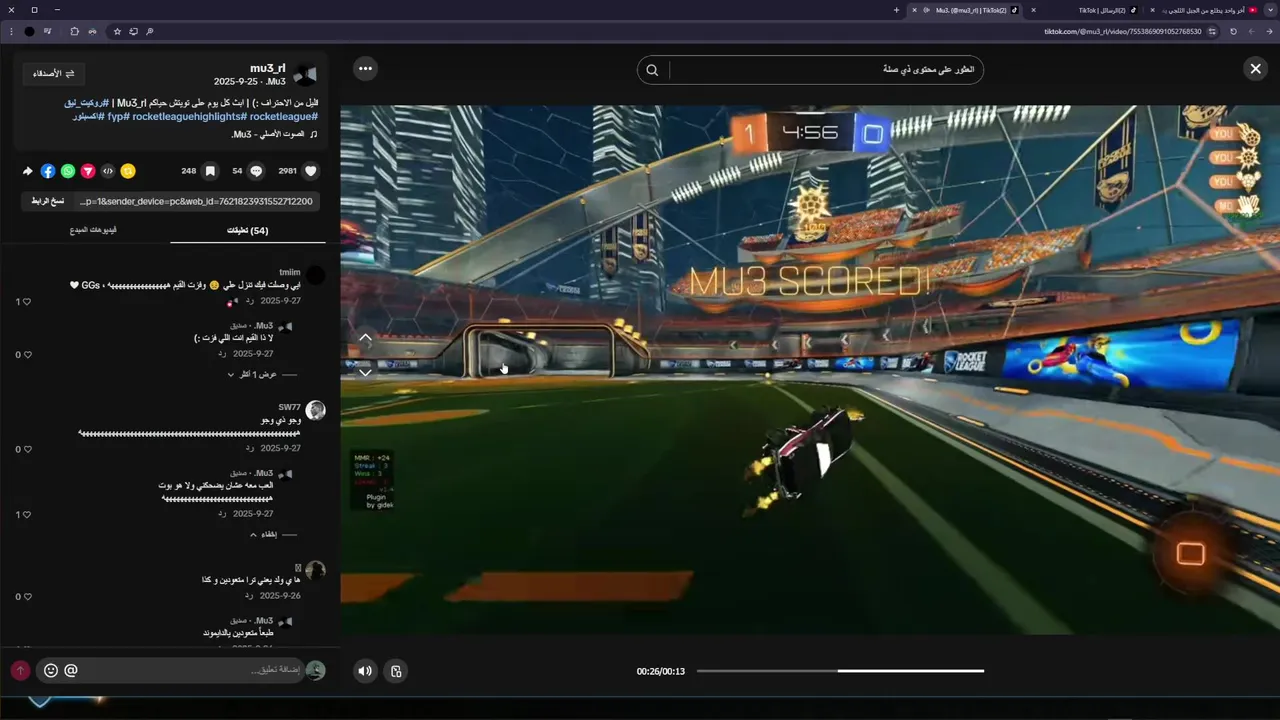Like Mu3 reply dated 2025-9-27 with 1 like

tap(27, 514)
